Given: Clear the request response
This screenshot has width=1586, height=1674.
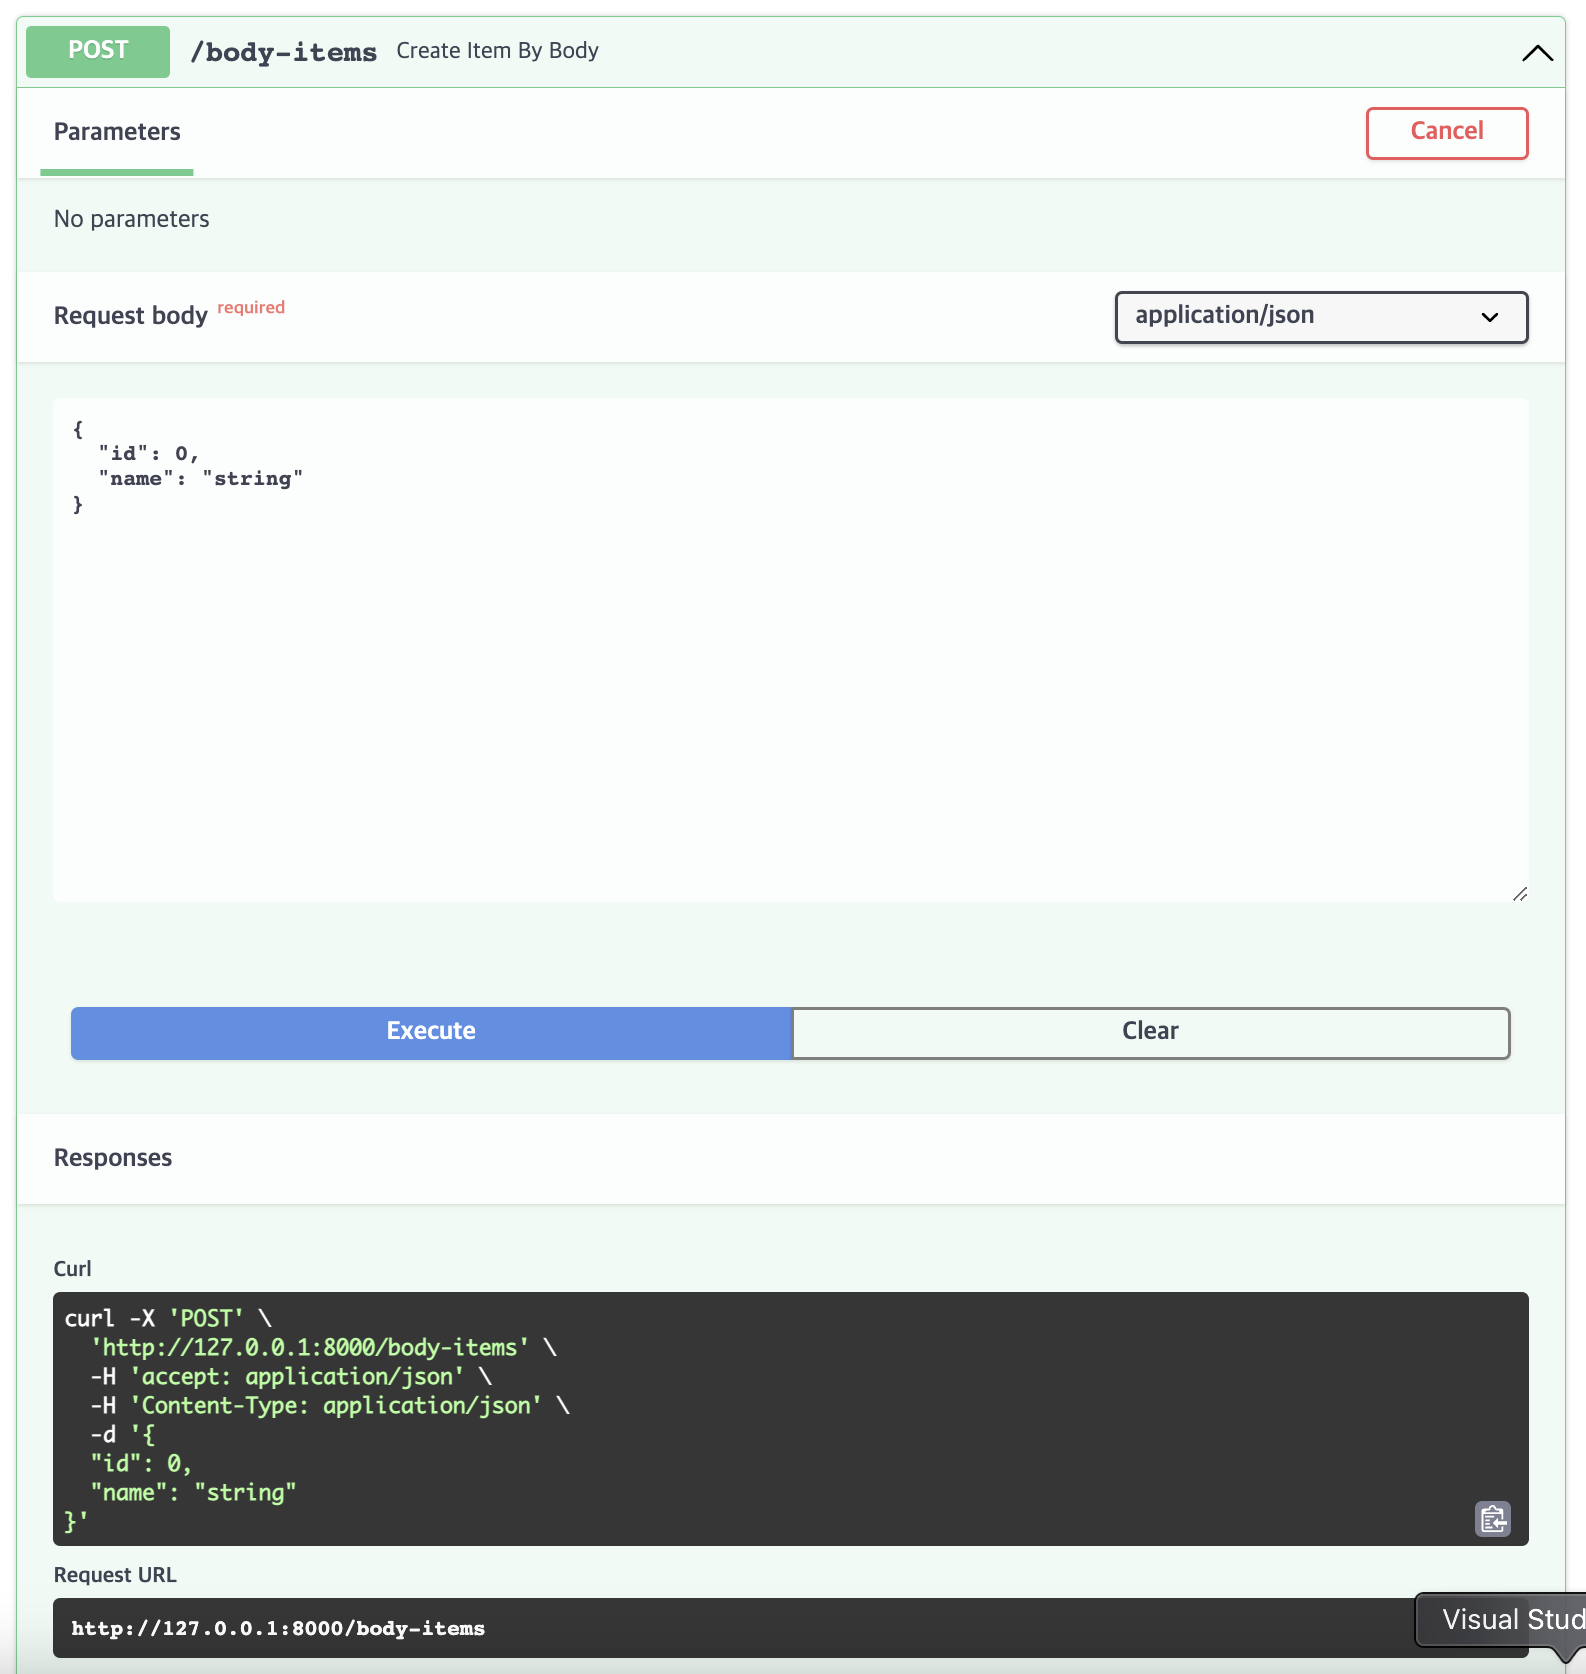Looking at the screenshot, I should (x=1150, y=1033).
